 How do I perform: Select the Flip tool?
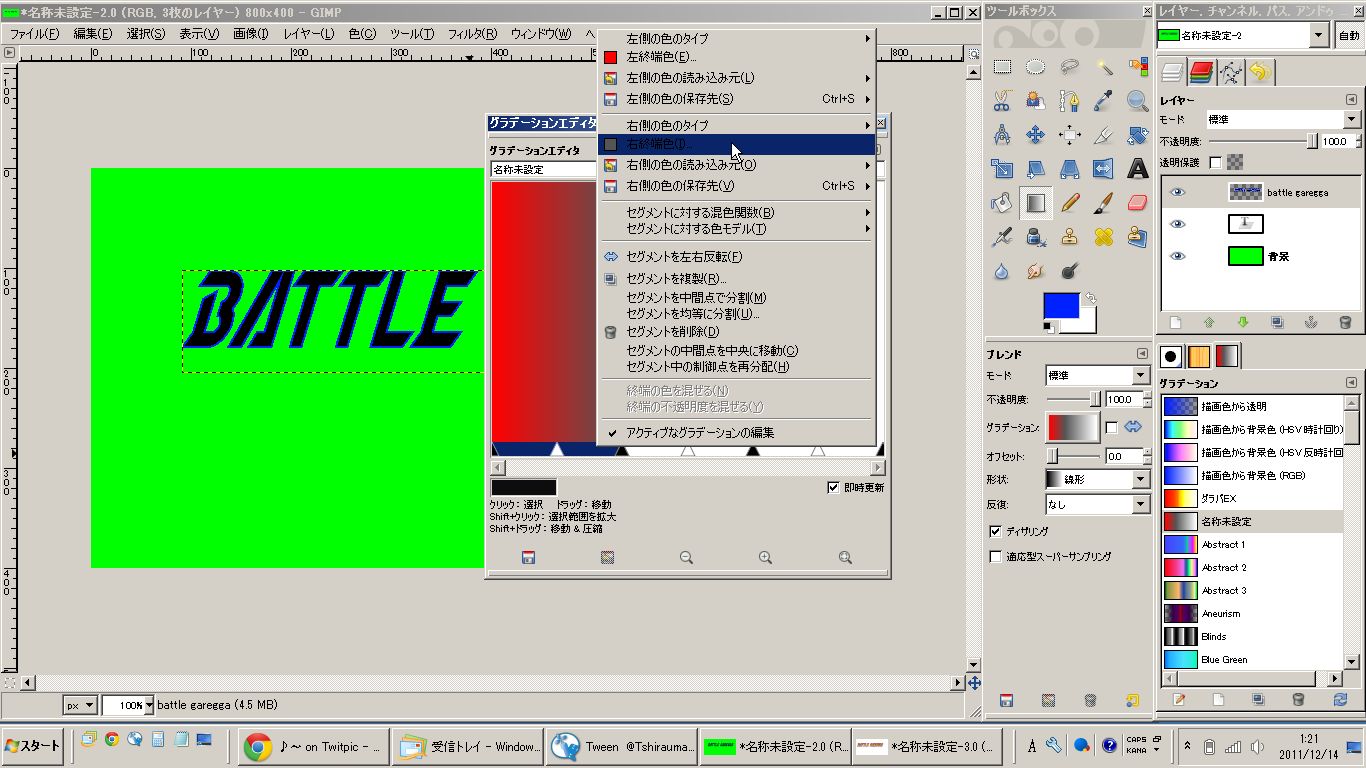1104,169
